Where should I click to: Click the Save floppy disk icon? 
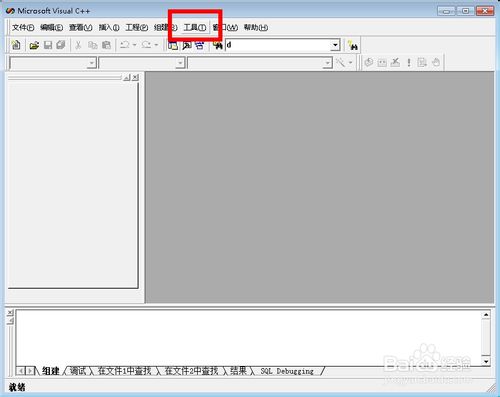48,45
